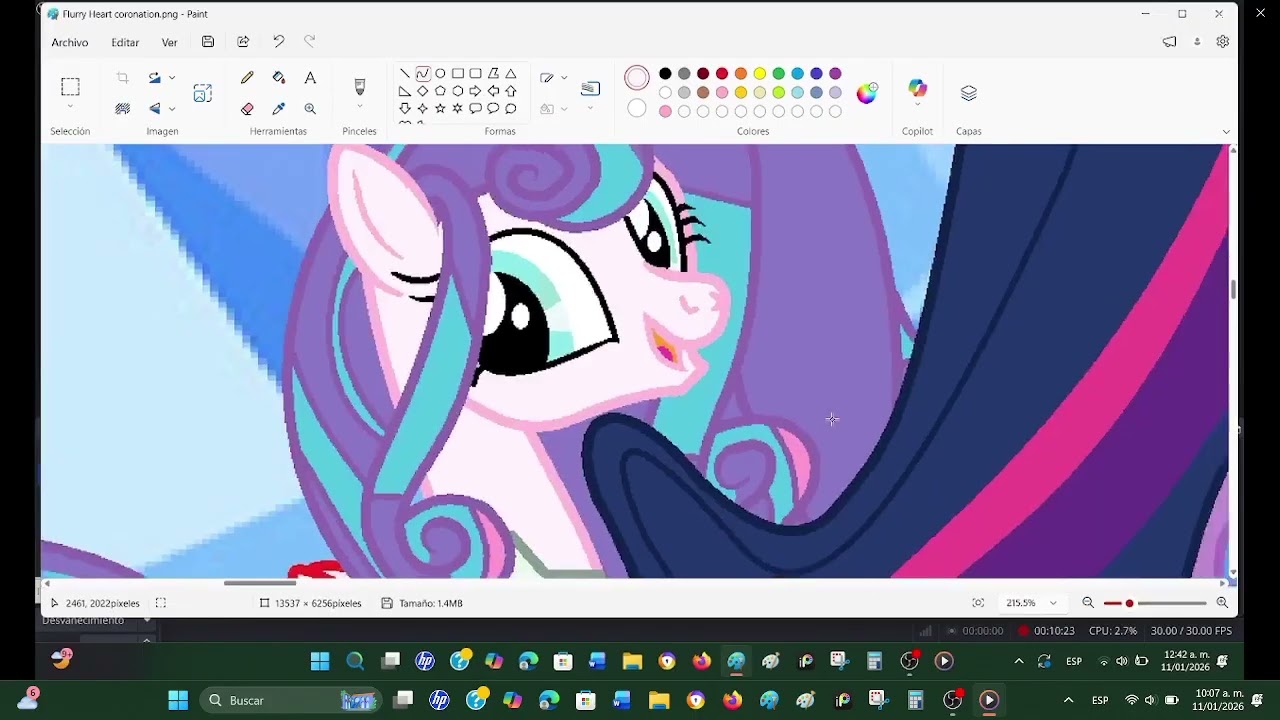
Task: Toggle the Capas layers panel
Action: [x=968, y=93]
